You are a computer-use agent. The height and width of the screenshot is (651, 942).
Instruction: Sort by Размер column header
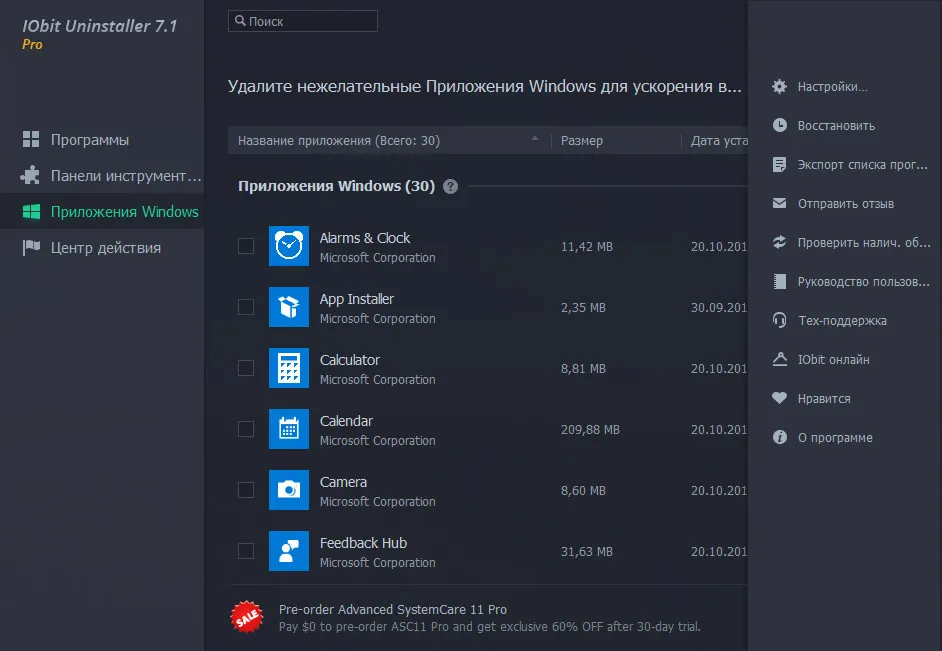click(x=582, y=141)
